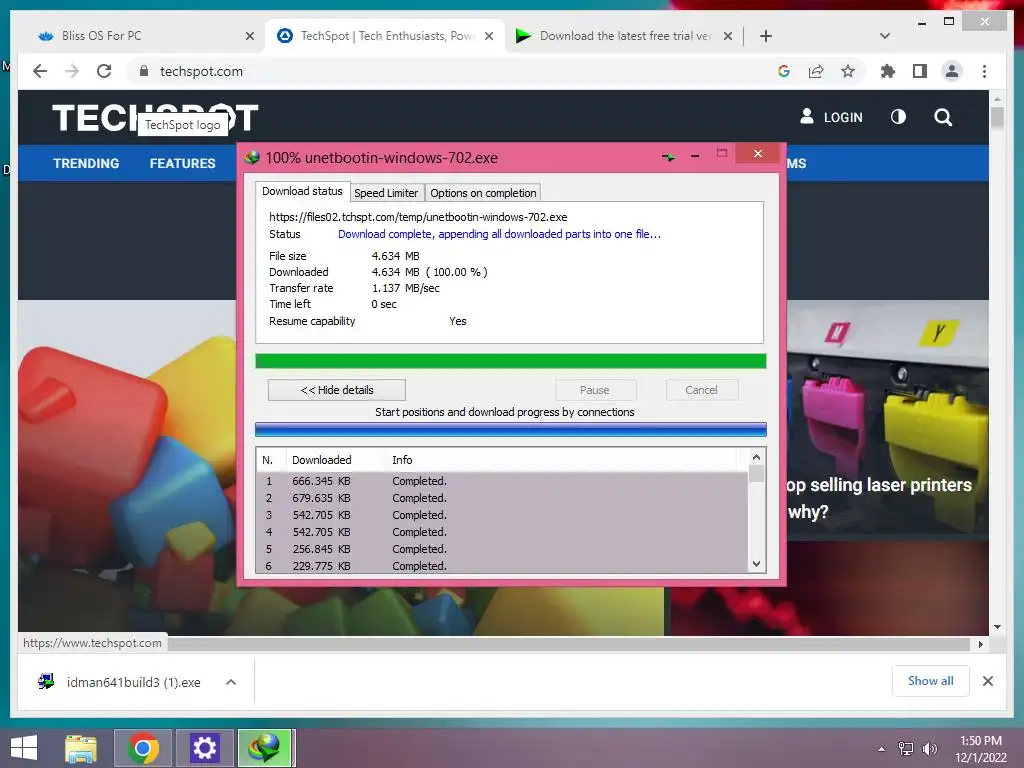The height and width of the screenshot is (768, 1024).
Task: Click the volume speaker tray icon
Action: (x=929, y=748)
